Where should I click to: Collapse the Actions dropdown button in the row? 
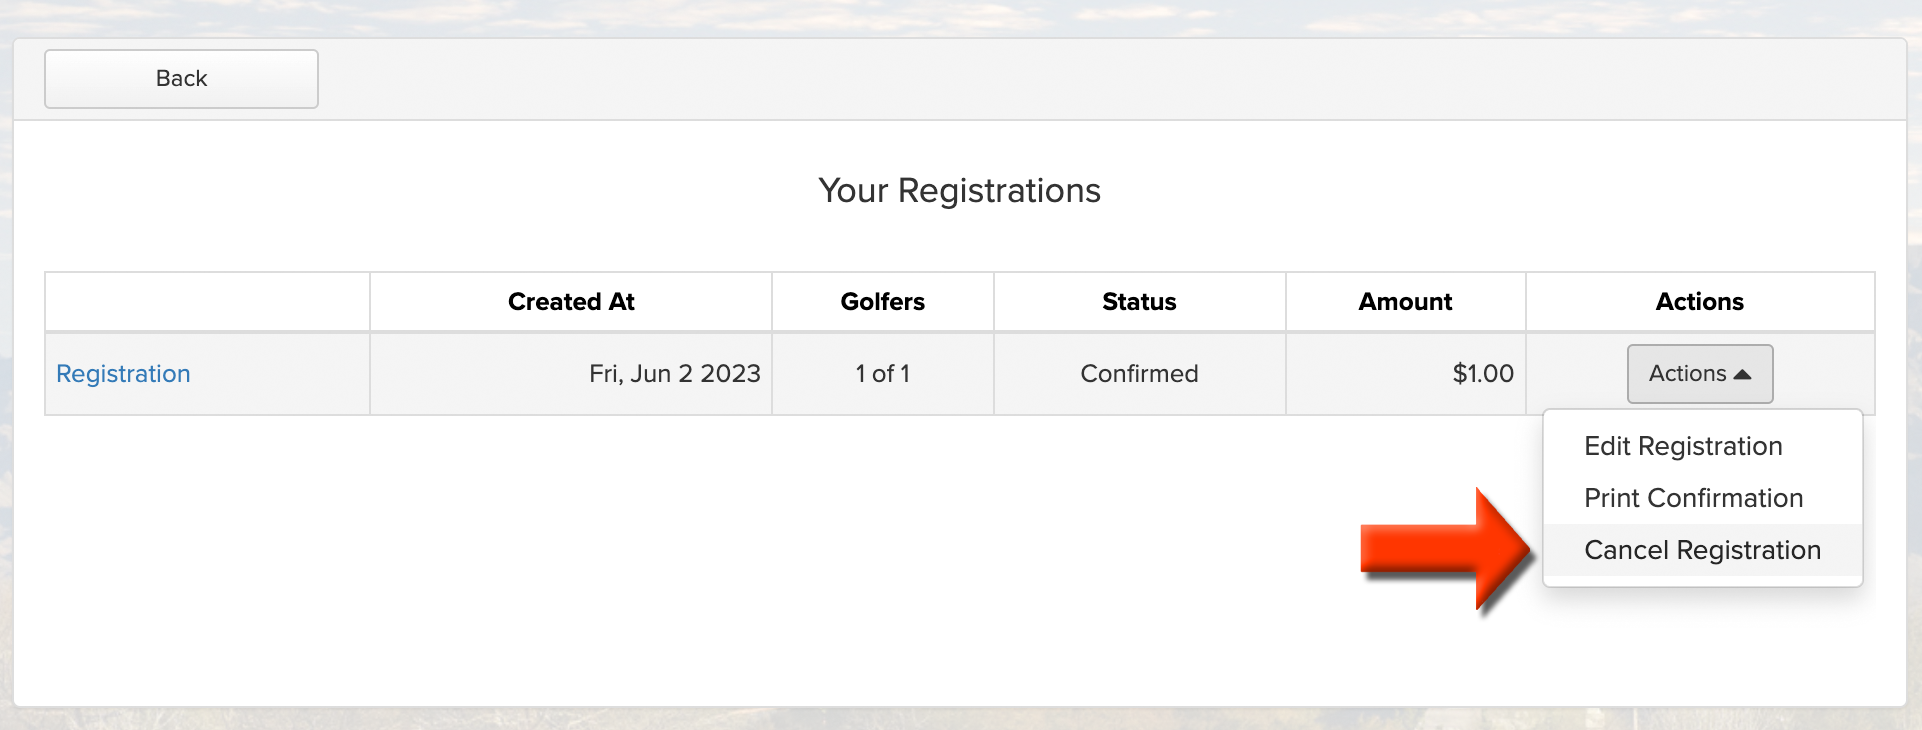pos(1700,374)
